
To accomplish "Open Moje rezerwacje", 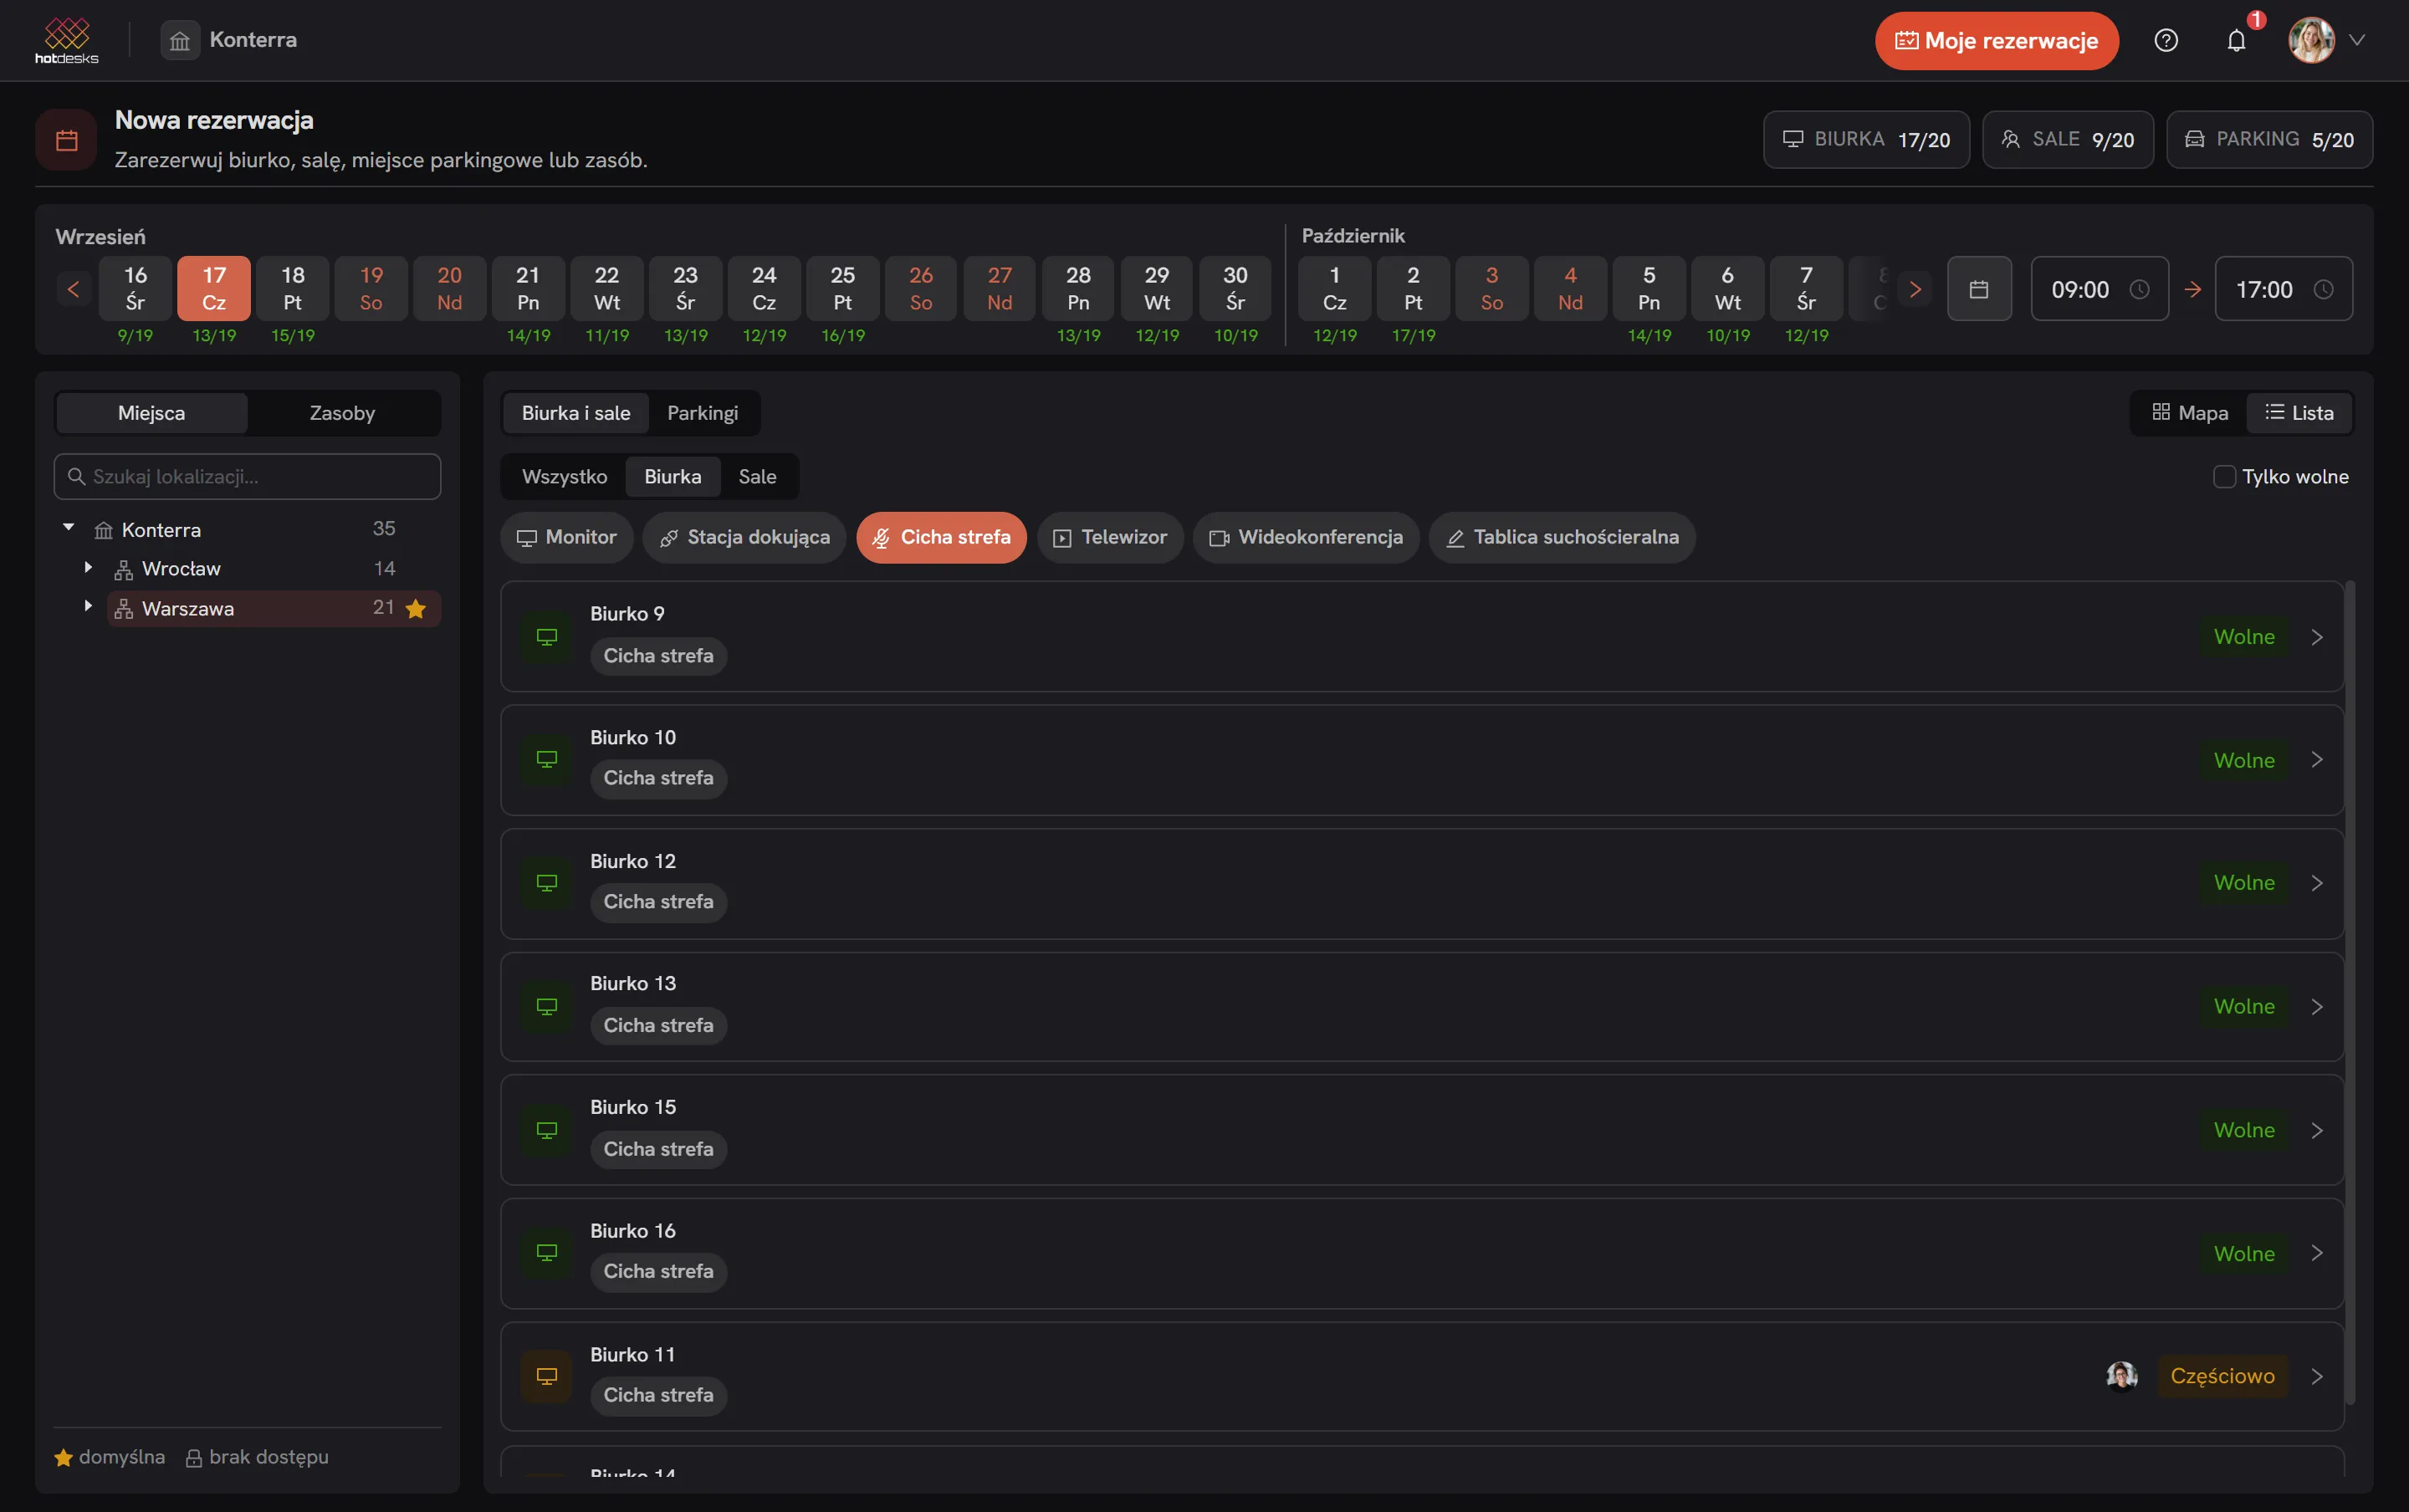I will [1996, 40].
